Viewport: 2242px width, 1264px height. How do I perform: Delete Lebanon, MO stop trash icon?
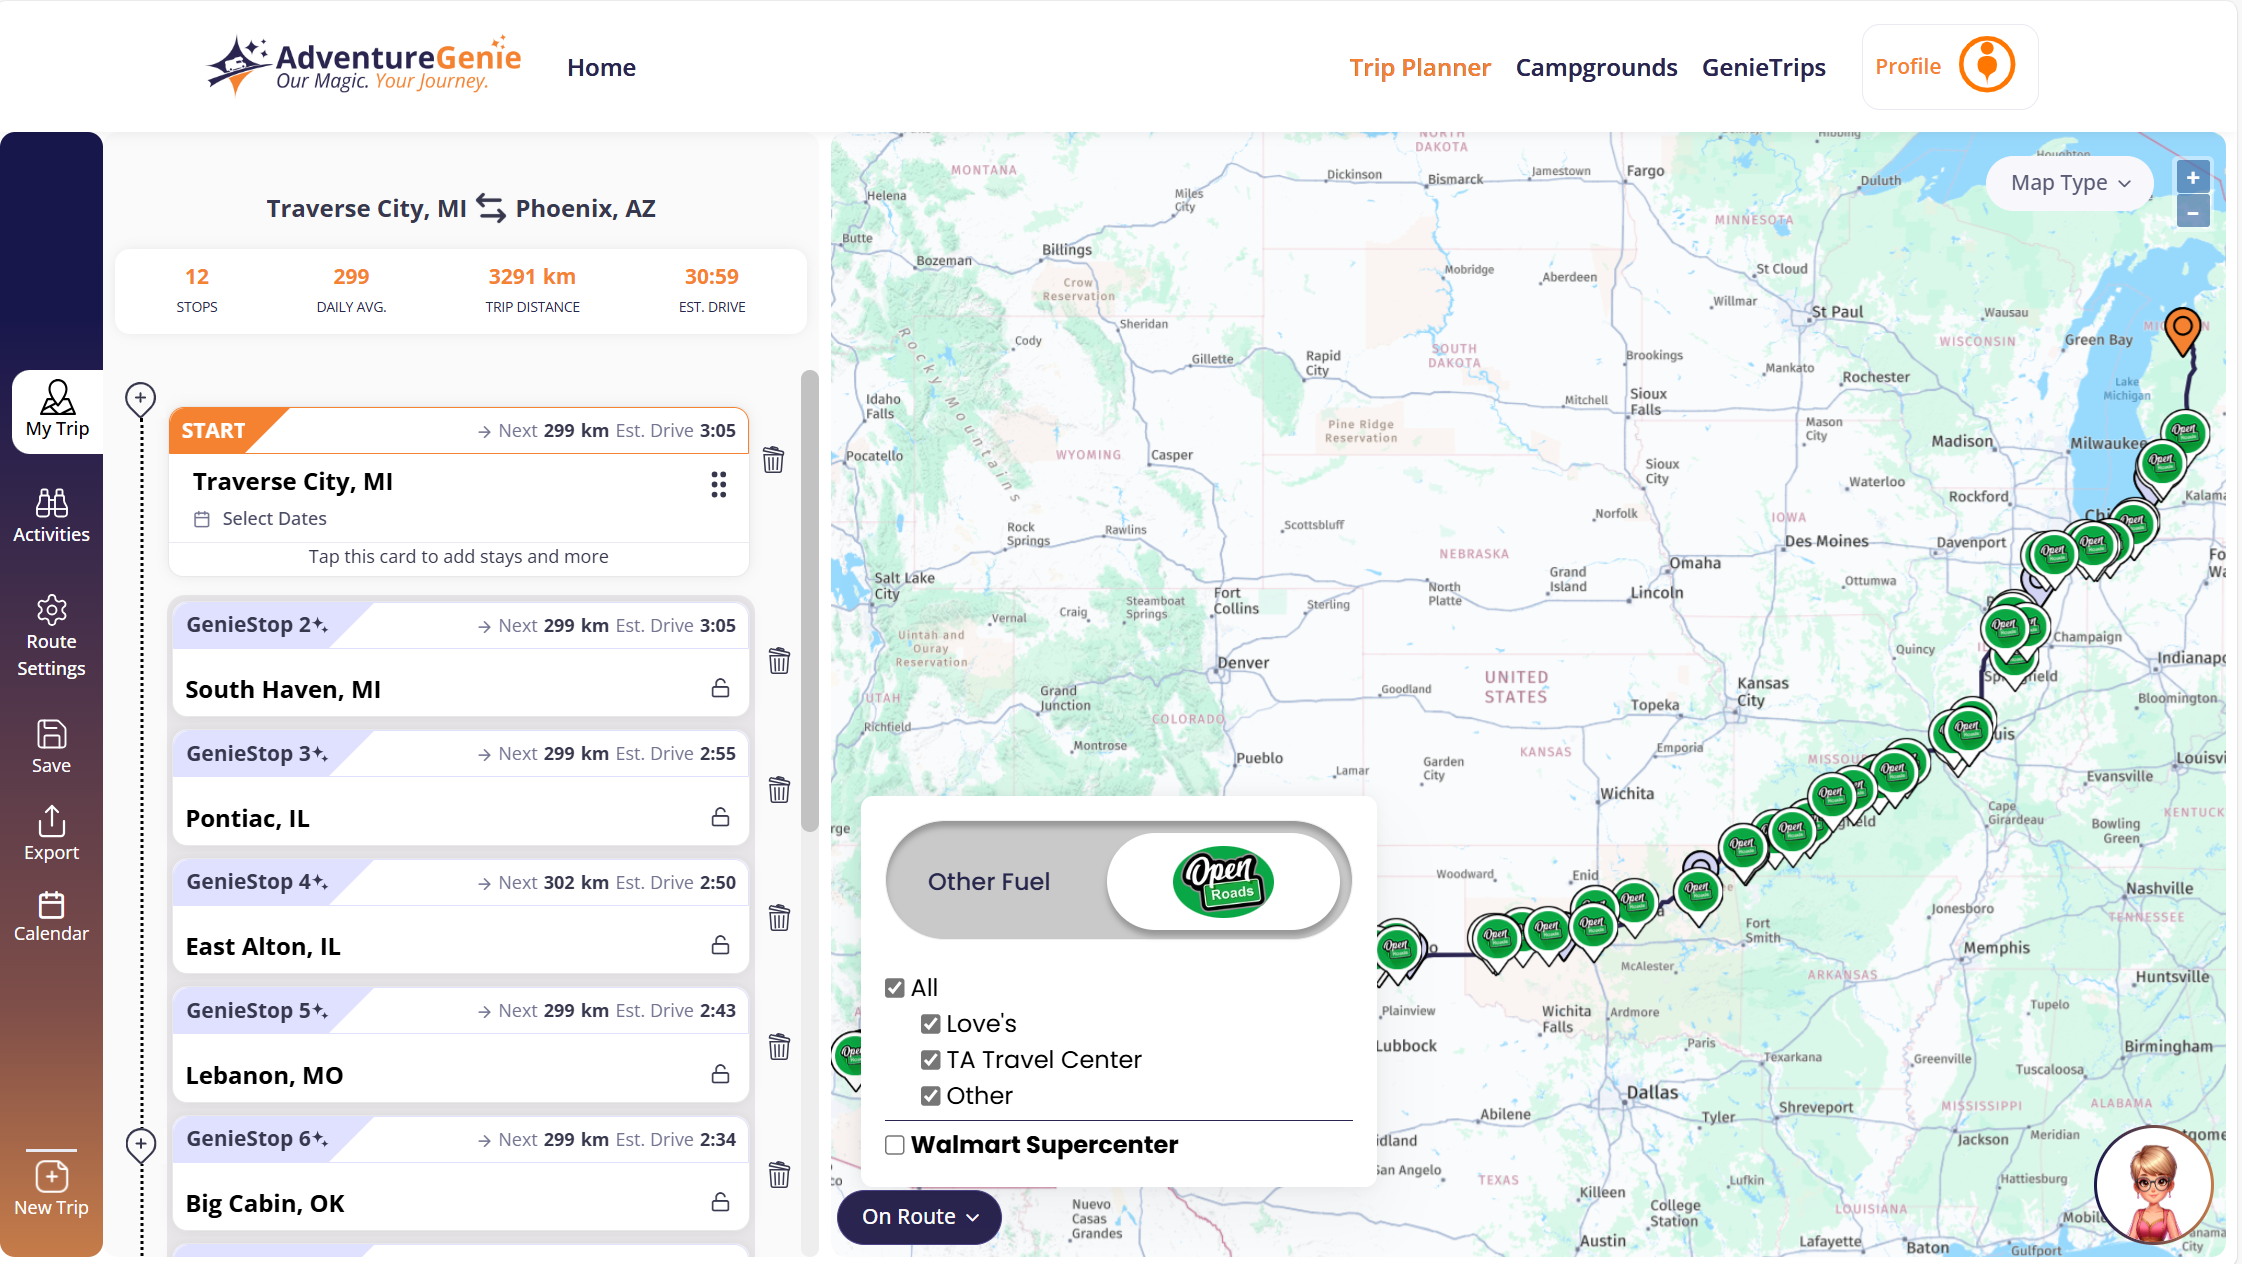coord(779,1047)
